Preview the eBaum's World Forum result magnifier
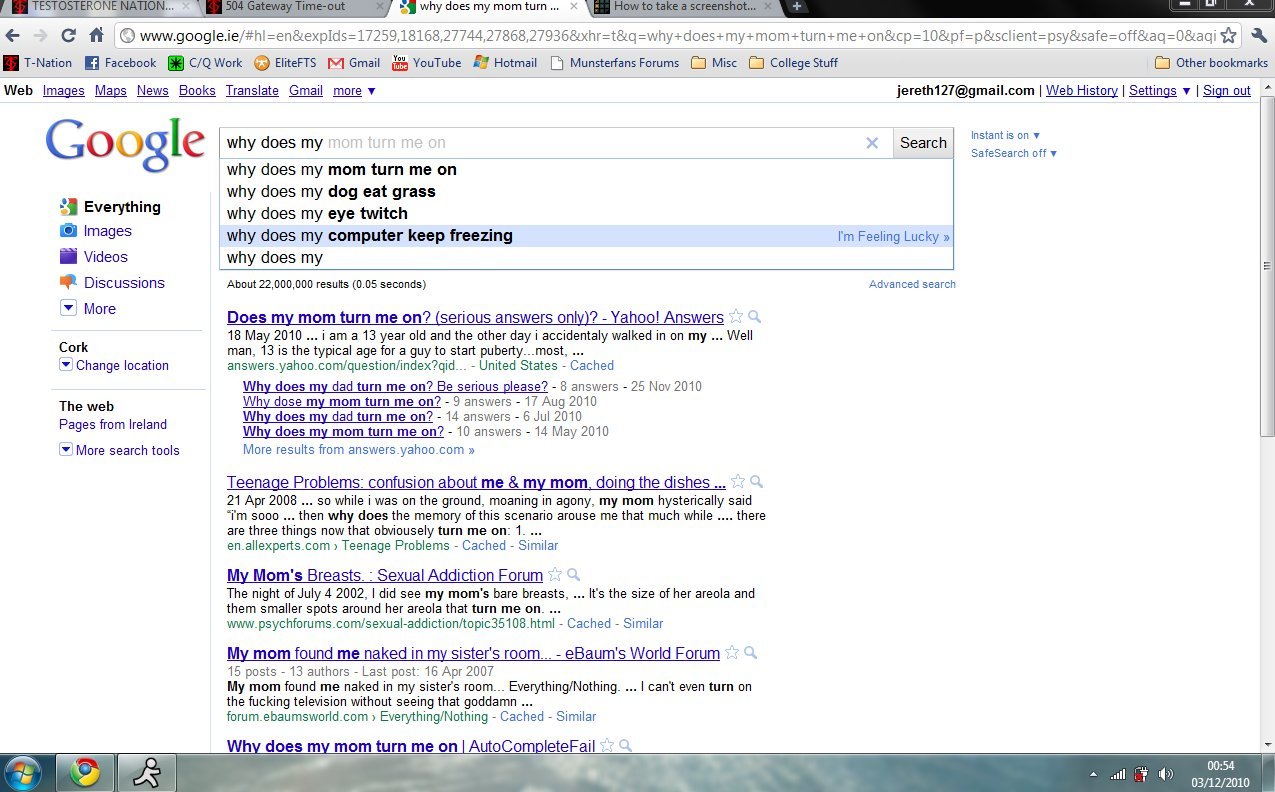This screenshot has width=1275, height=792. pos(751,653)
